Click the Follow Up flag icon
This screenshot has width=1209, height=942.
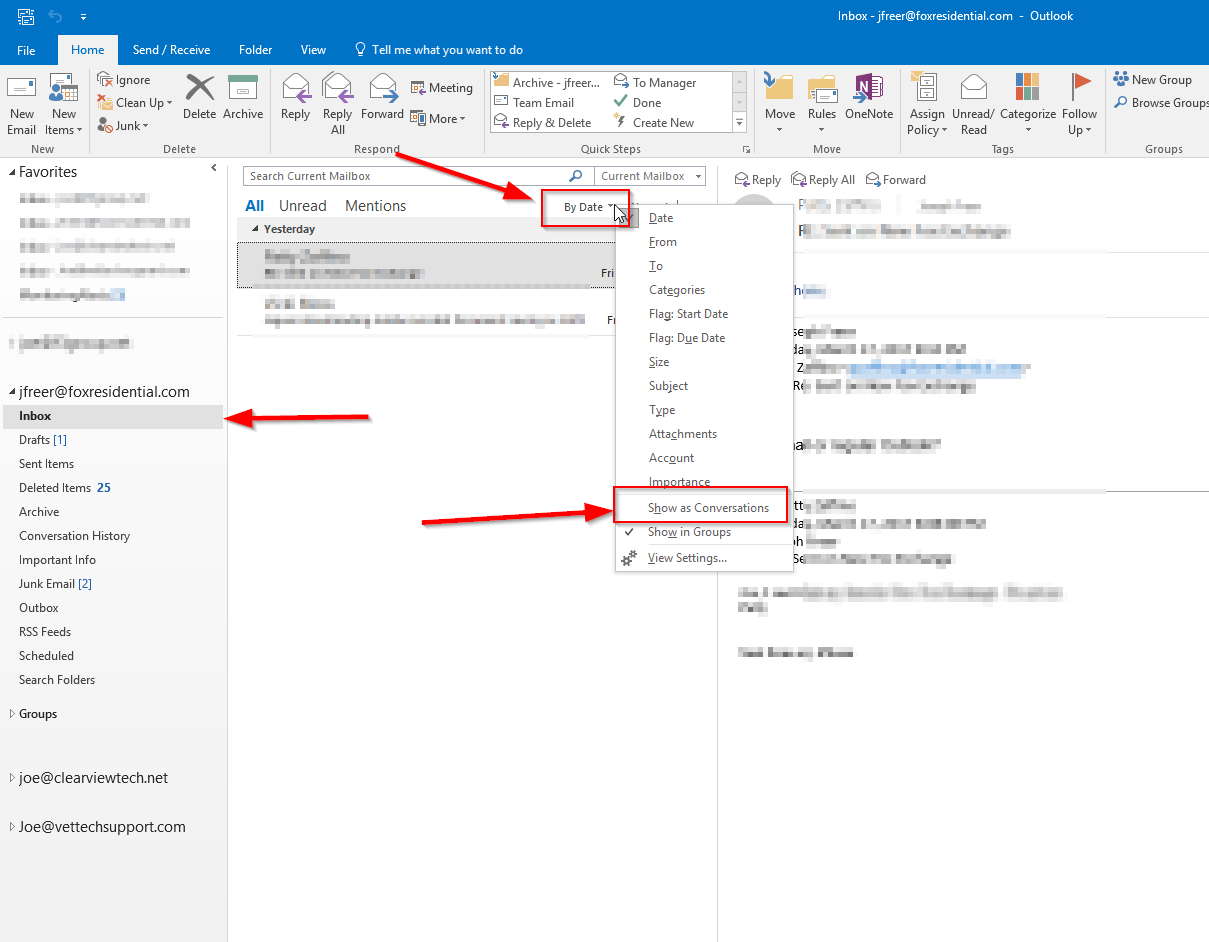tap(1079, 103)
